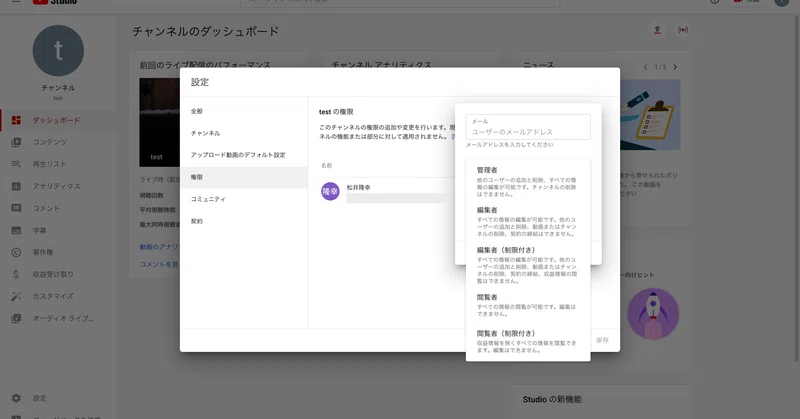This screenshot has height=419, width=800.
Task: Click the channel avatar with letter t
Action: click(x=58, y=51)
